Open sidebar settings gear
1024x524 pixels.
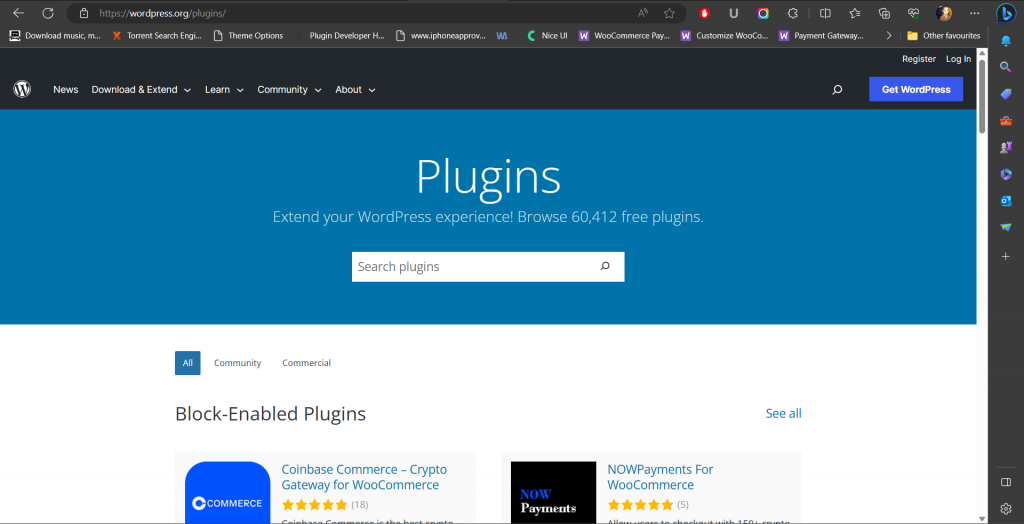click(1006, 508)
